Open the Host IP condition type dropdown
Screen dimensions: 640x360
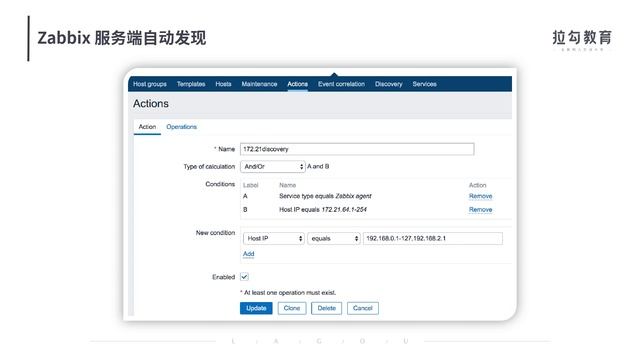point(273,238)
